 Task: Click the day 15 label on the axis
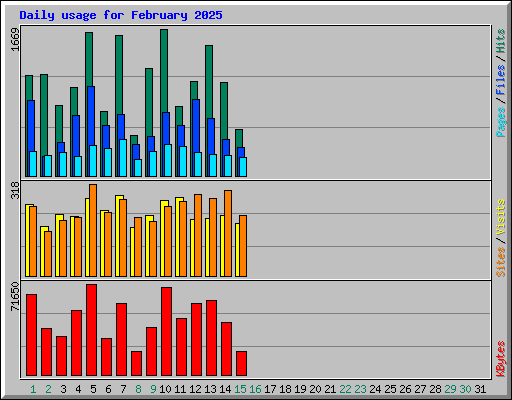(x=240, y=389)
